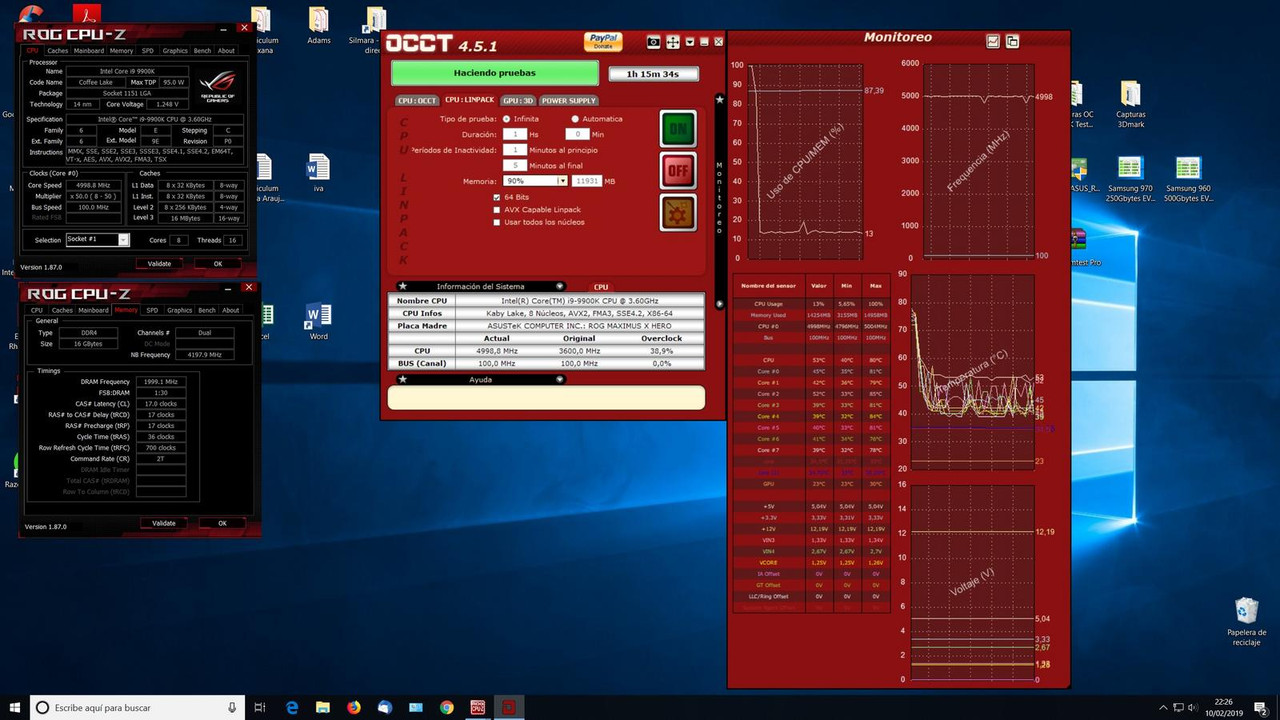Viewport: 1280px width, 720px height.
Task: Click the elapsed time 1h 15m 34s display
Action: pos(653,73)
